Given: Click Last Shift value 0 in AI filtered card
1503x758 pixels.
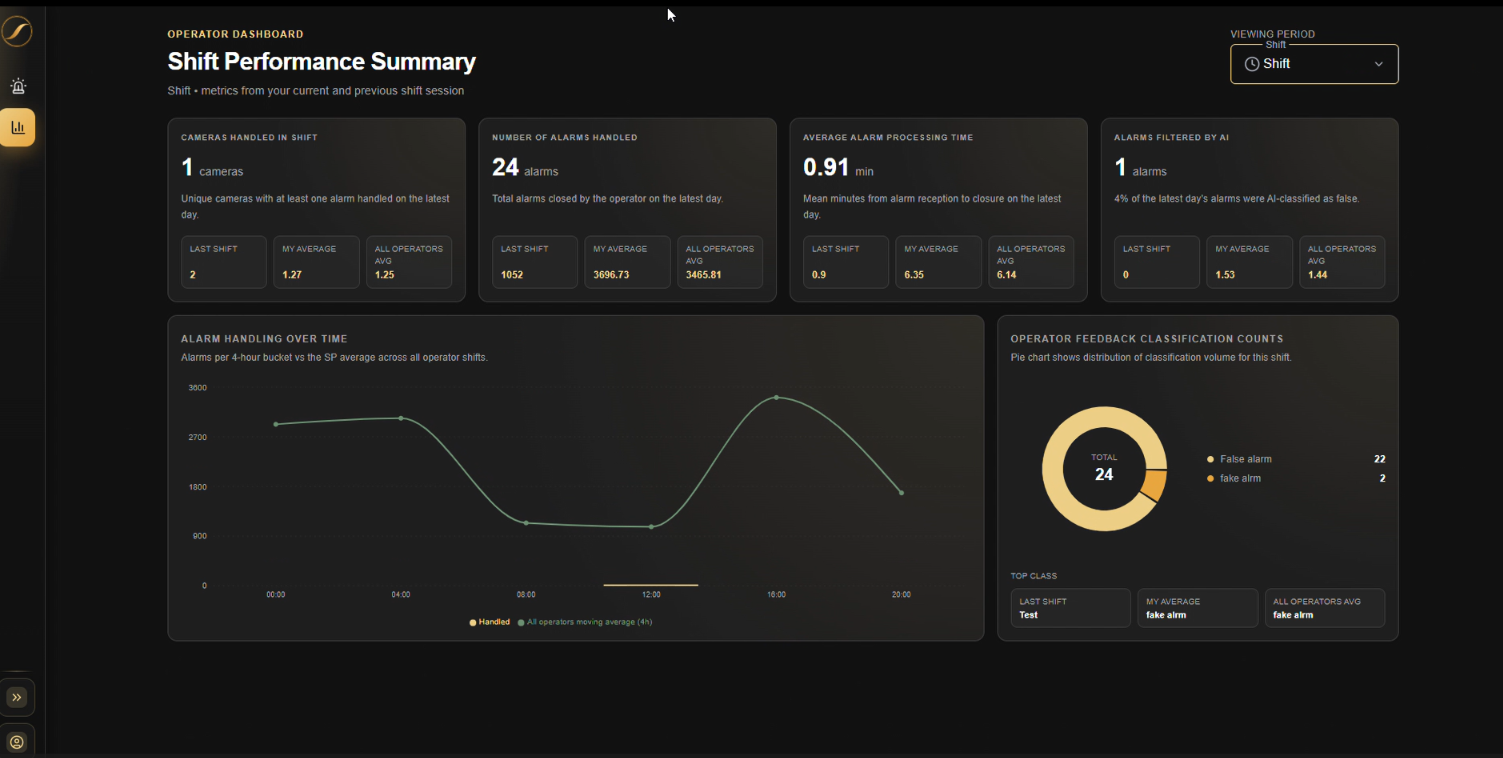Looking at the screenshot, I should pyautogui.click(x=1126, y=274).
